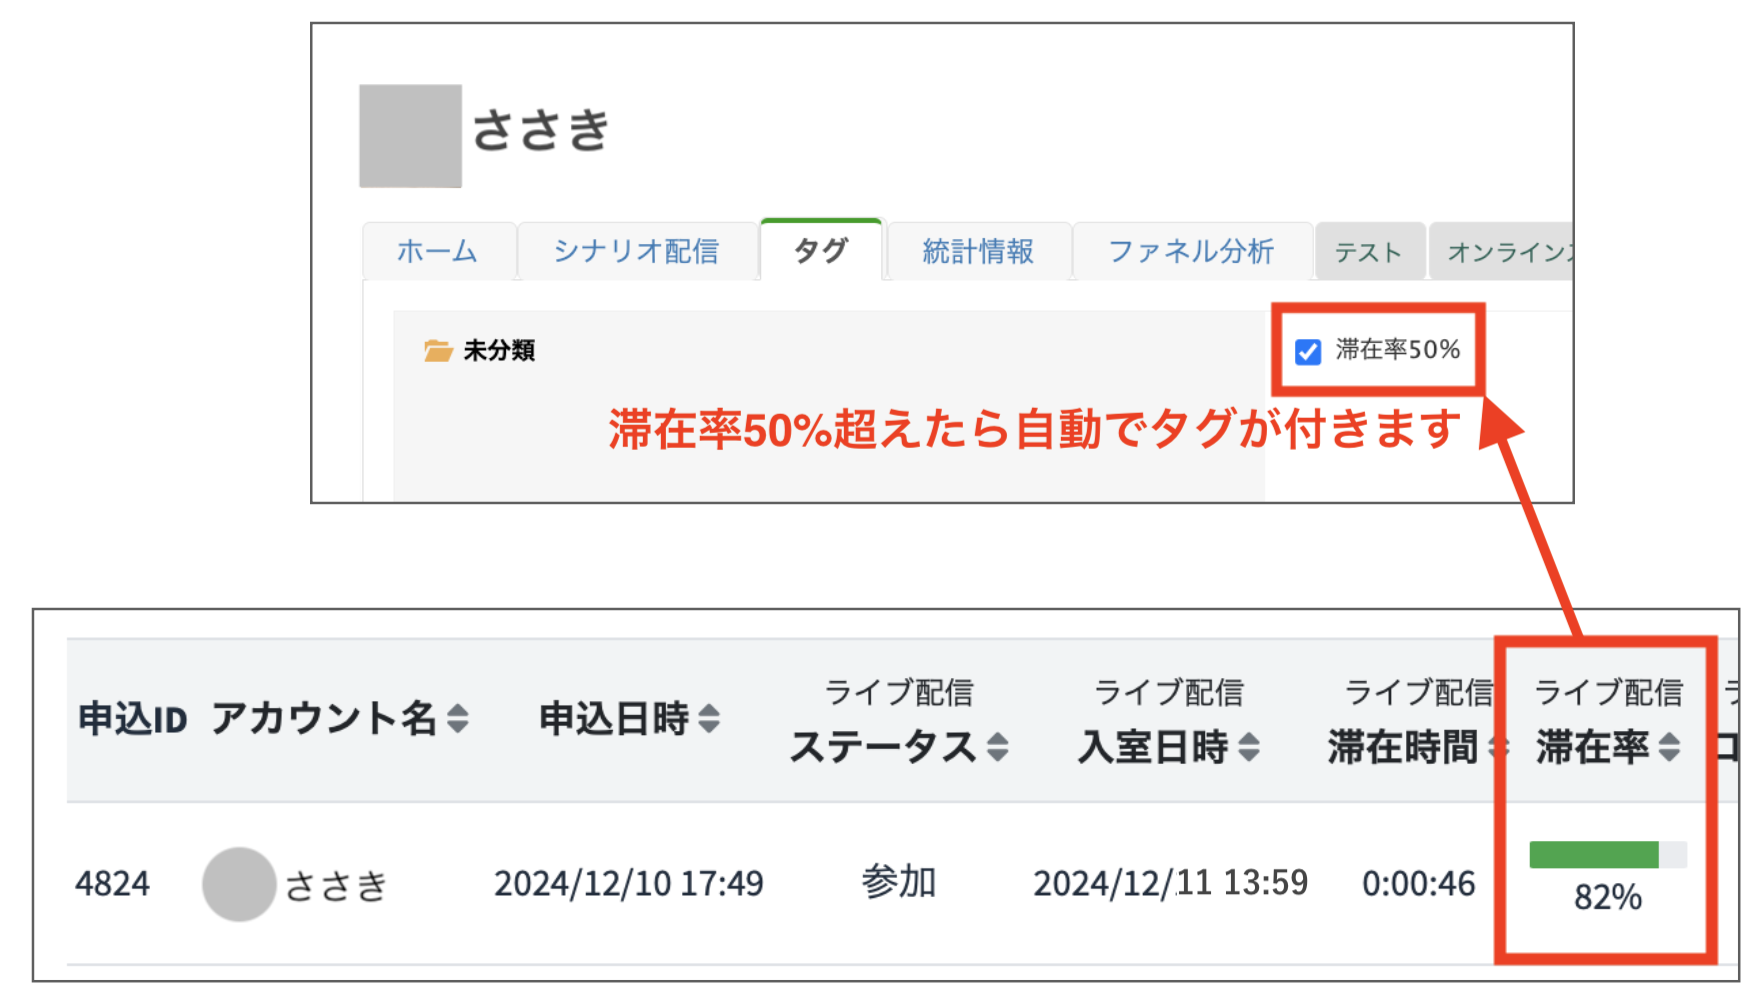This screenshot has height=1008, width=1763.
Task: Select the 参加 status in the table row
Action: coord(897,881)
